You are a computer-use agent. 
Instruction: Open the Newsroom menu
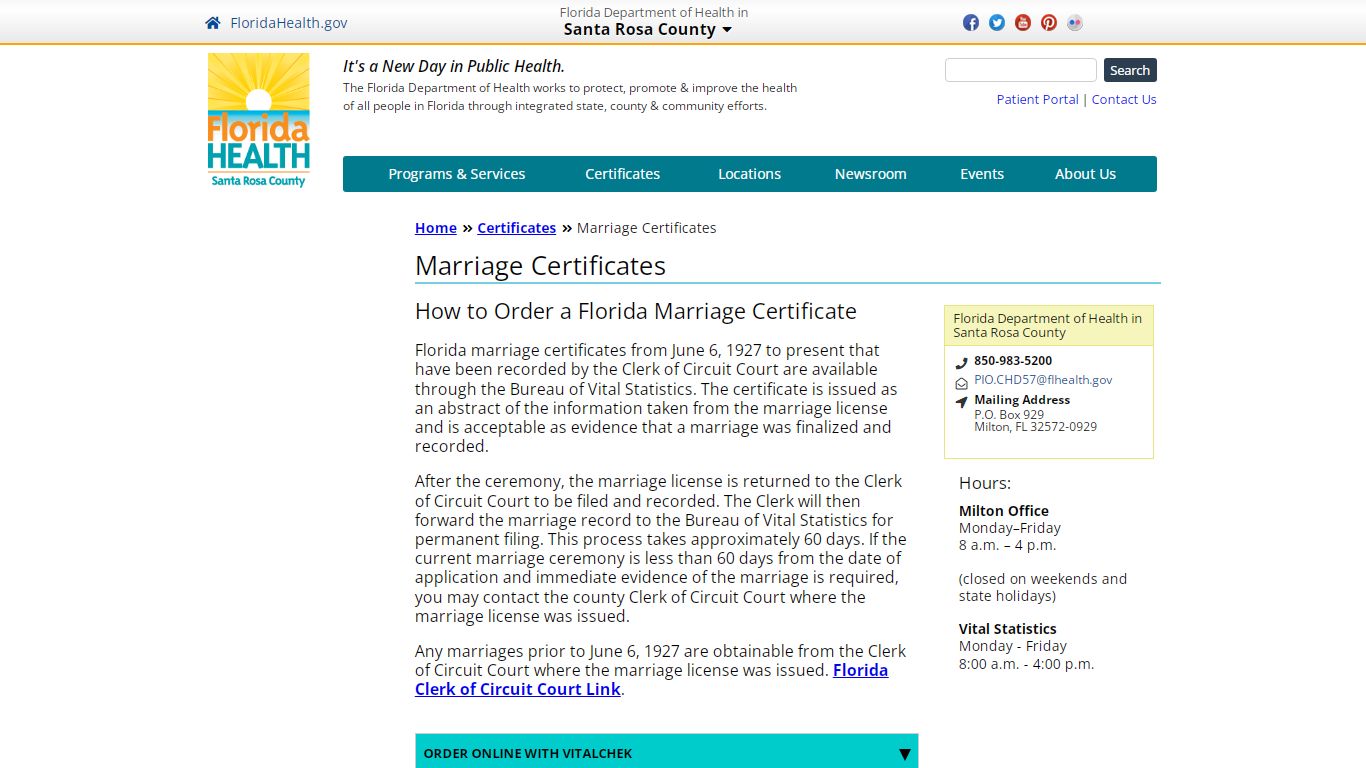[x=871, y=174]
